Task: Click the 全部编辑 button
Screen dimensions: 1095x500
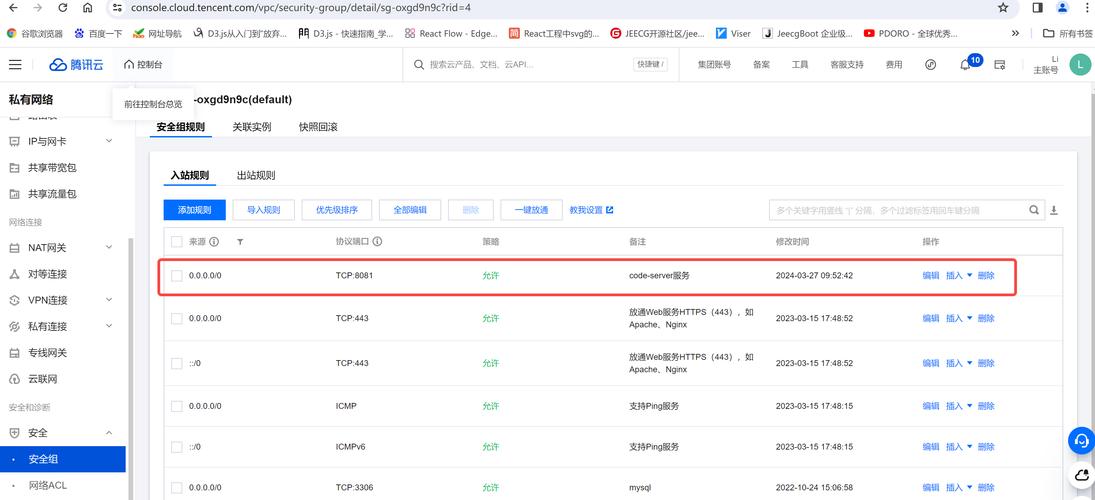Action: point(410,209)
